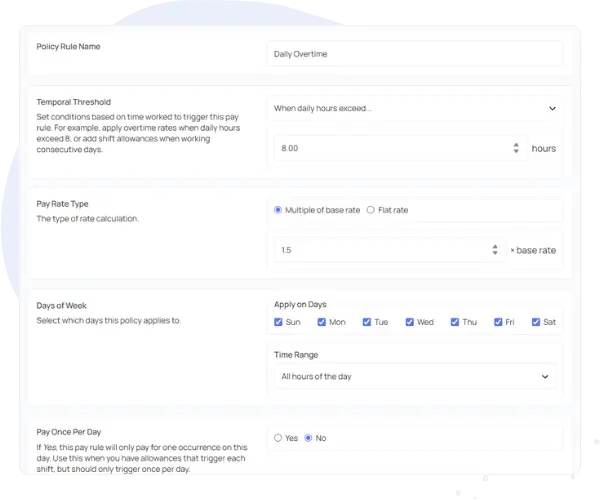
Task: Uncheck the Mon checkbox
Action: coord(322,322)
